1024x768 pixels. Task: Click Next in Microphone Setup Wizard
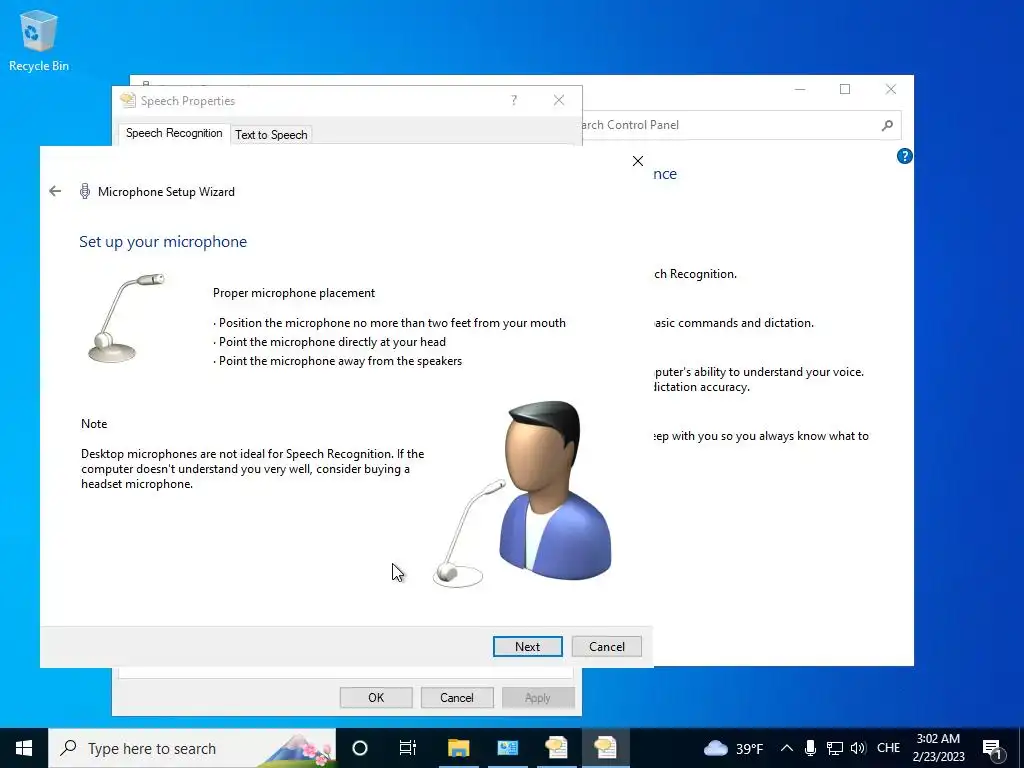pyautogui.click(x=527, y=647)
